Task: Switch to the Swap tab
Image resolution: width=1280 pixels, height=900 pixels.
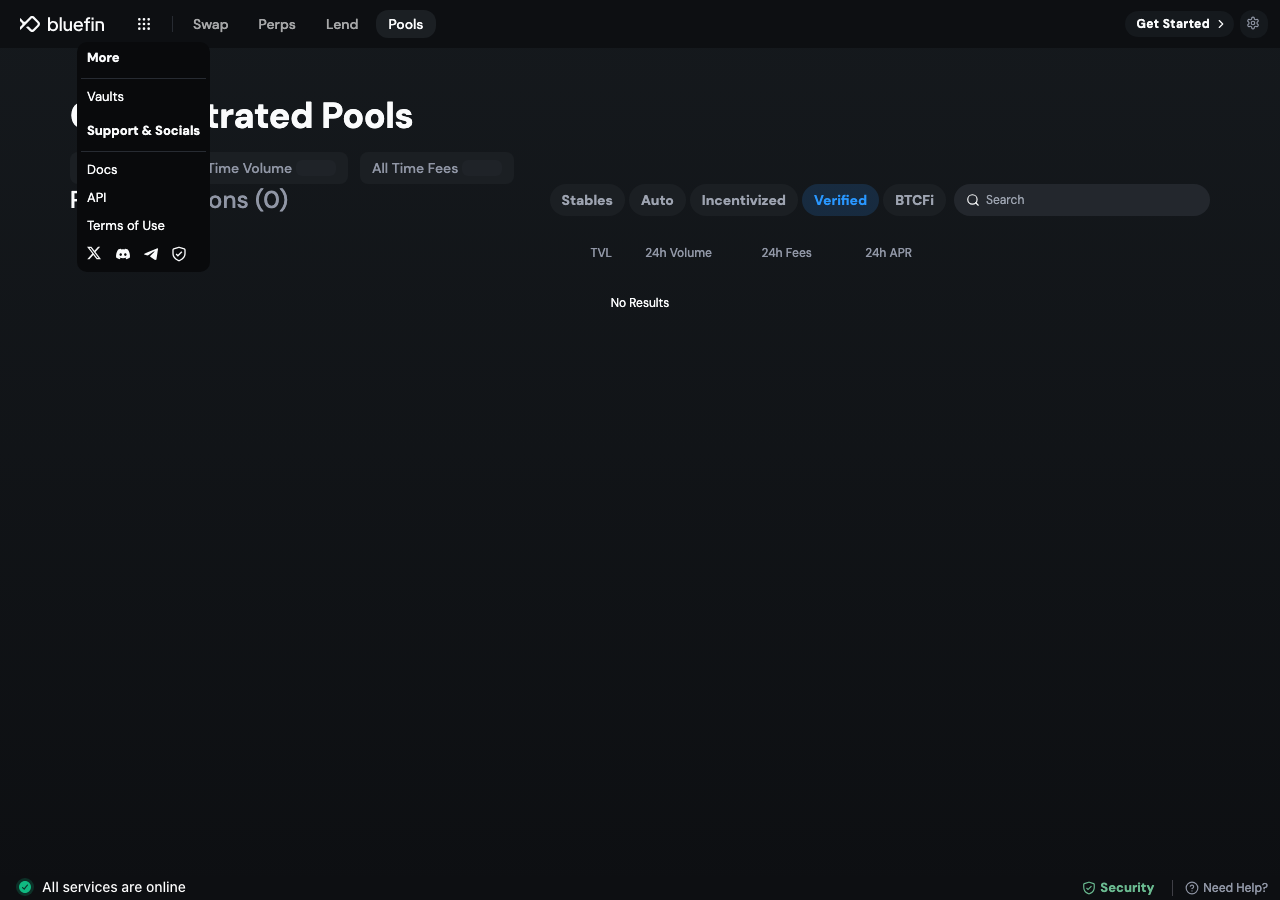Action: coord(210,24)
